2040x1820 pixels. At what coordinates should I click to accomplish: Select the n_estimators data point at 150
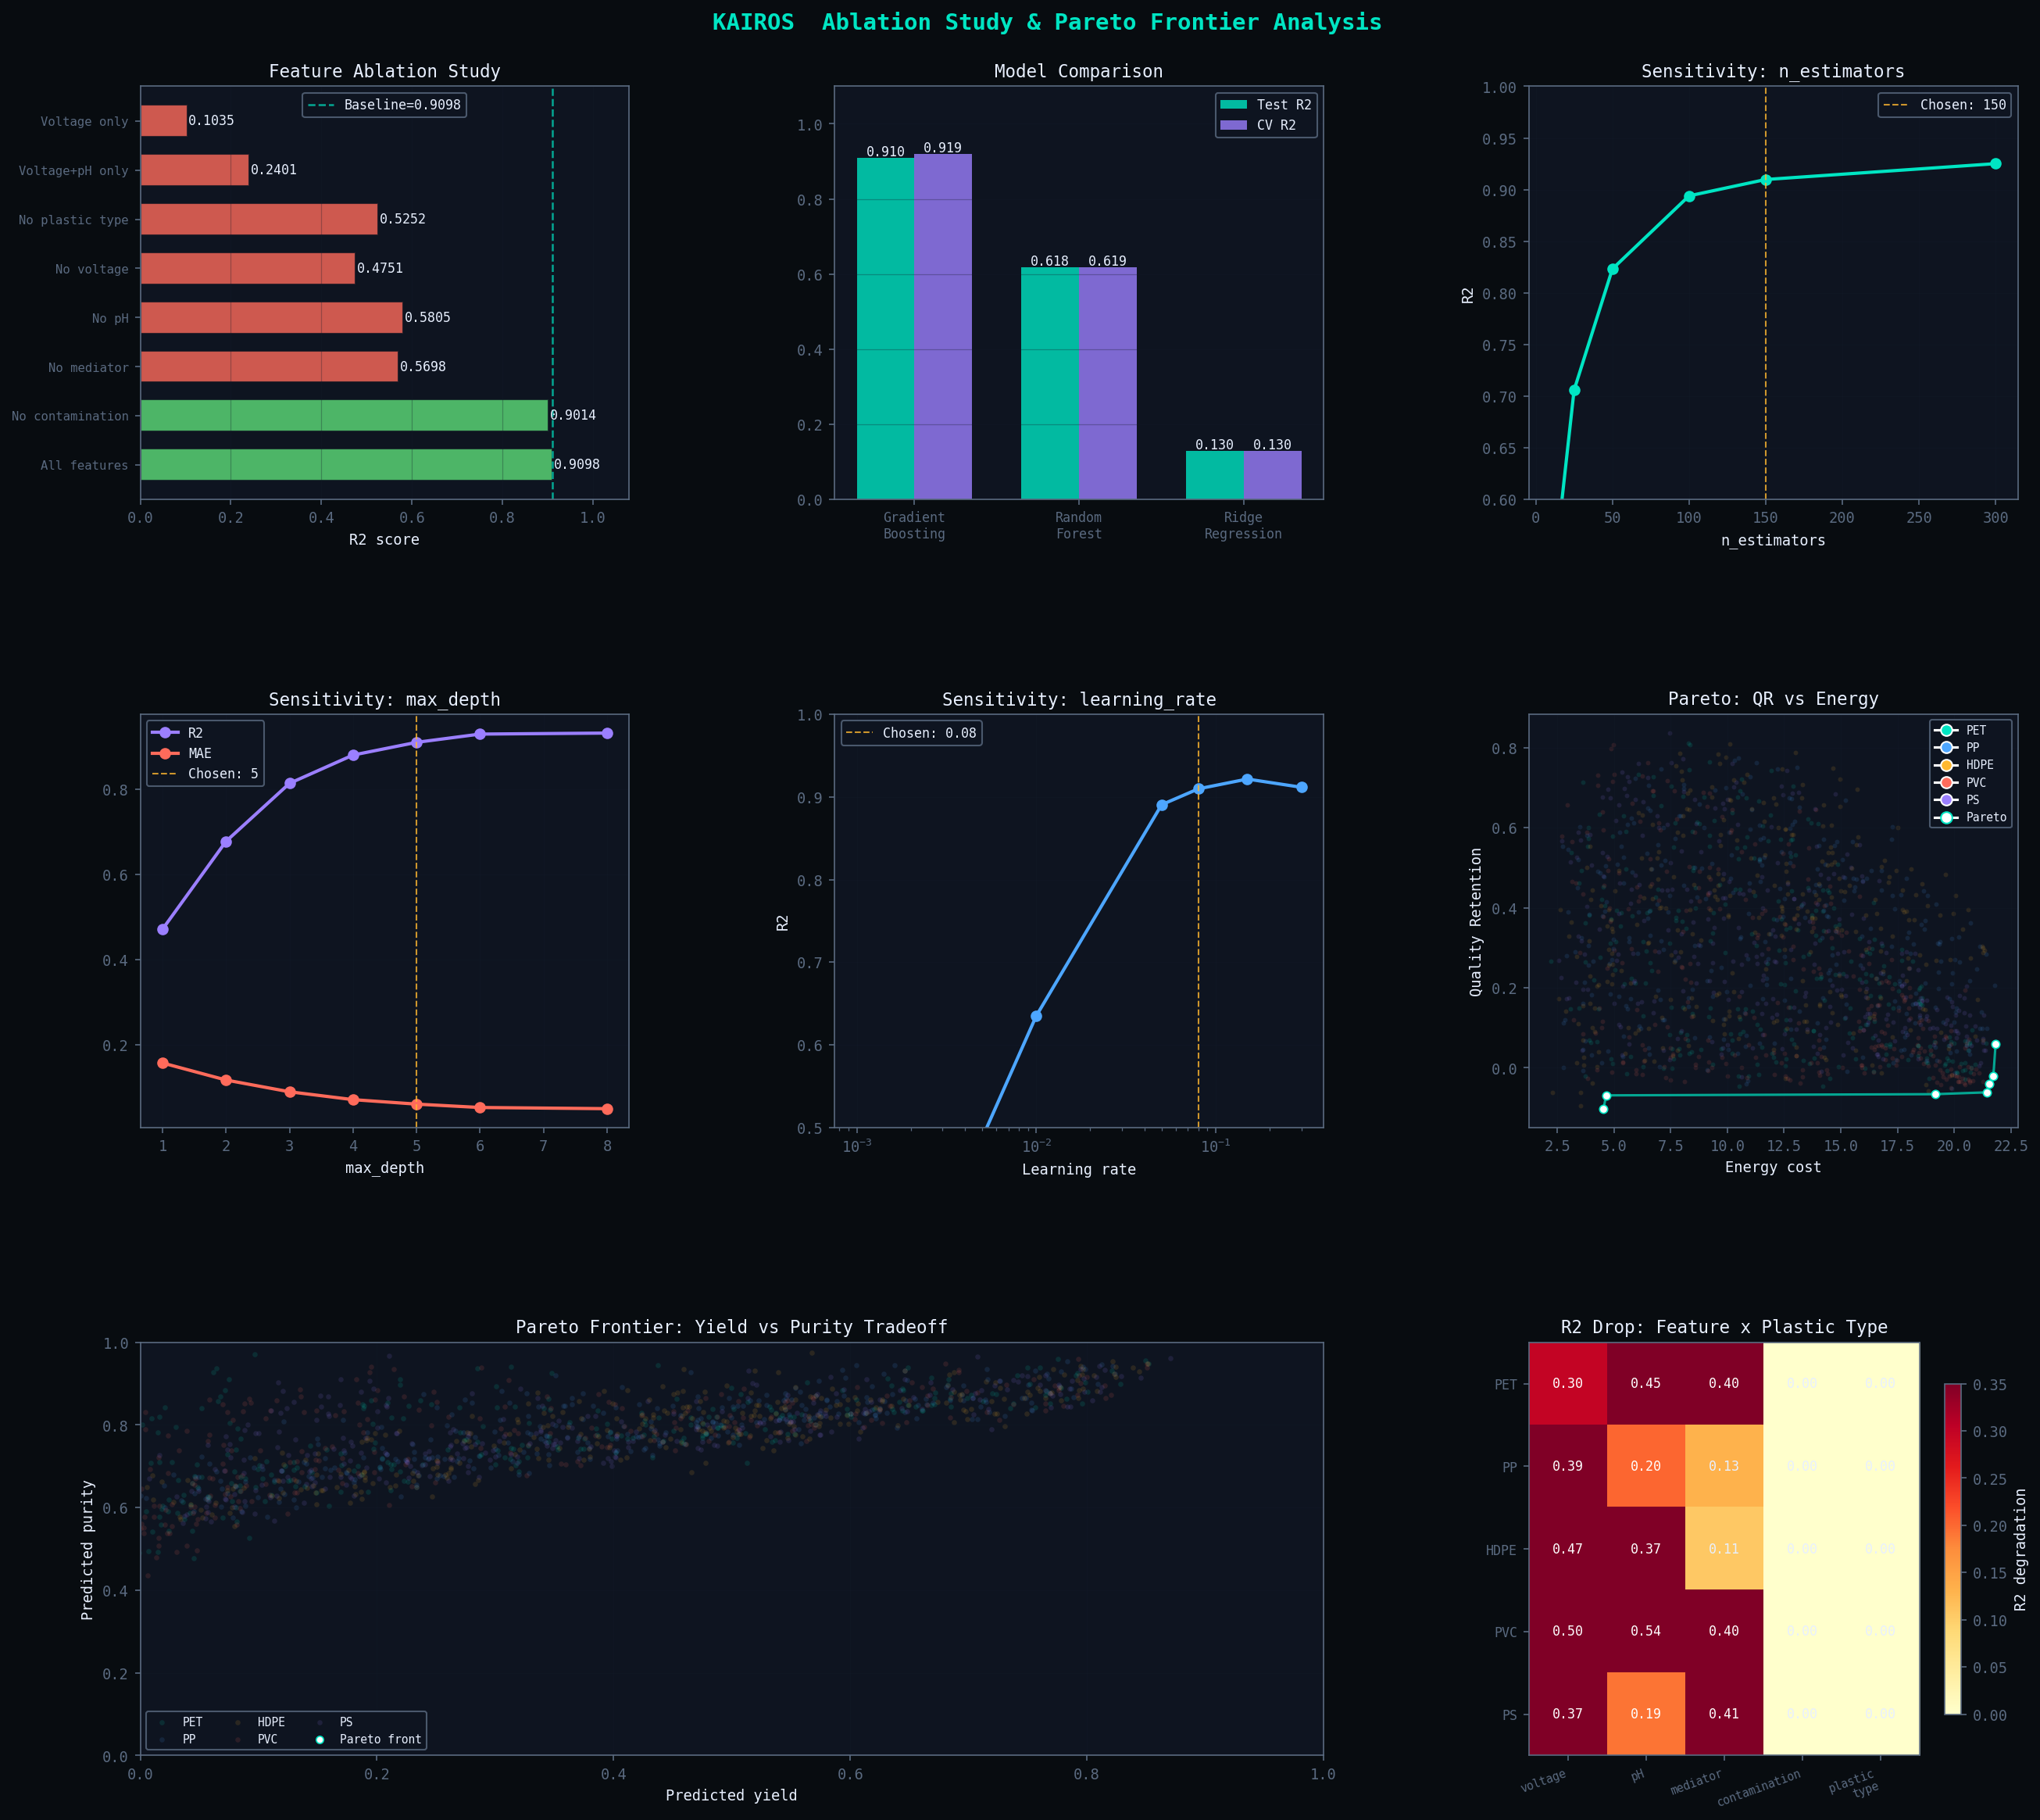pos(1766,180)
